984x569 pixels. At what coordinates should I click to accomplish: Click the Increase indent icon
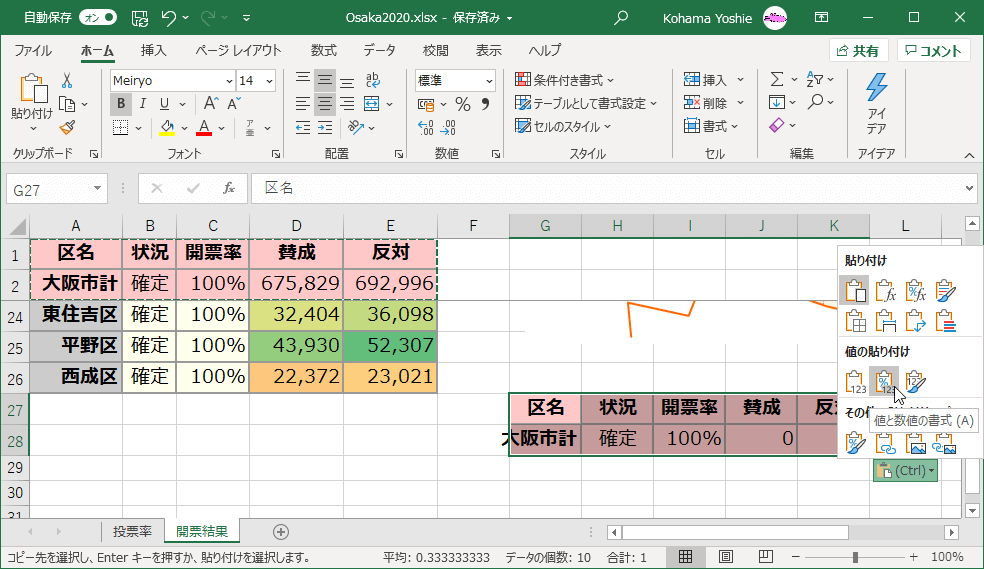click(x=325, y=127)
